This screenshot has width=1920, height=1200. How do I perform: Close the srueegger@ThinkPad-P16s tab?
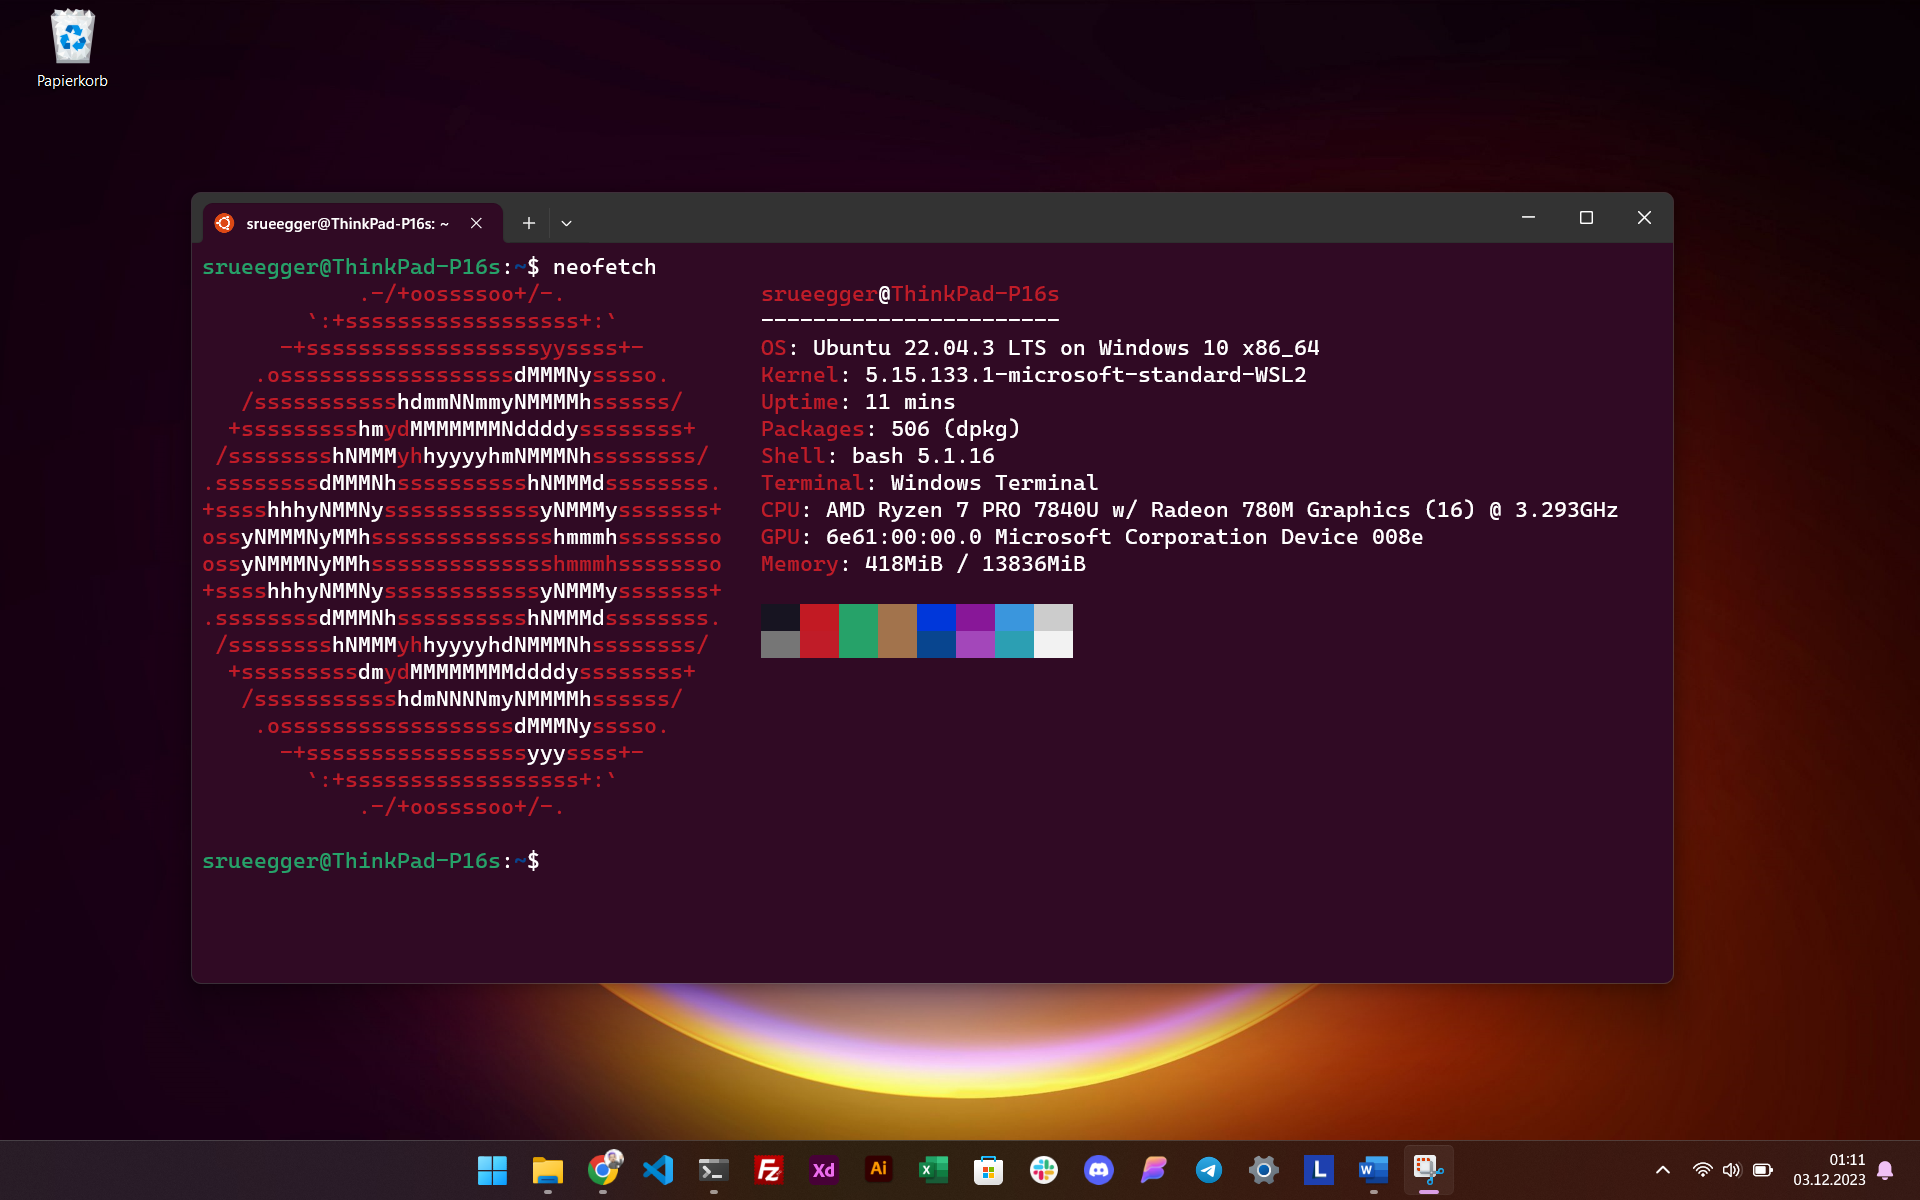point(476,222)
